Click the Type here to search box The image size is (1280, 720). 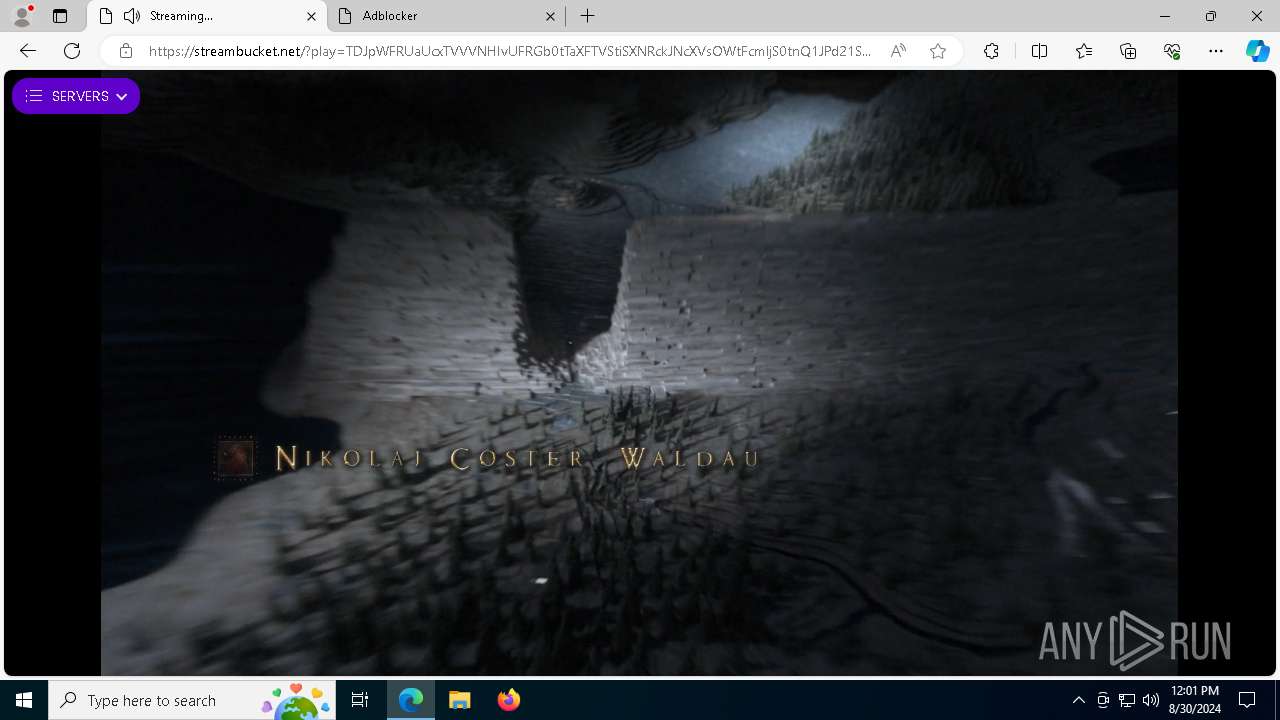click(x=192, y=700)
